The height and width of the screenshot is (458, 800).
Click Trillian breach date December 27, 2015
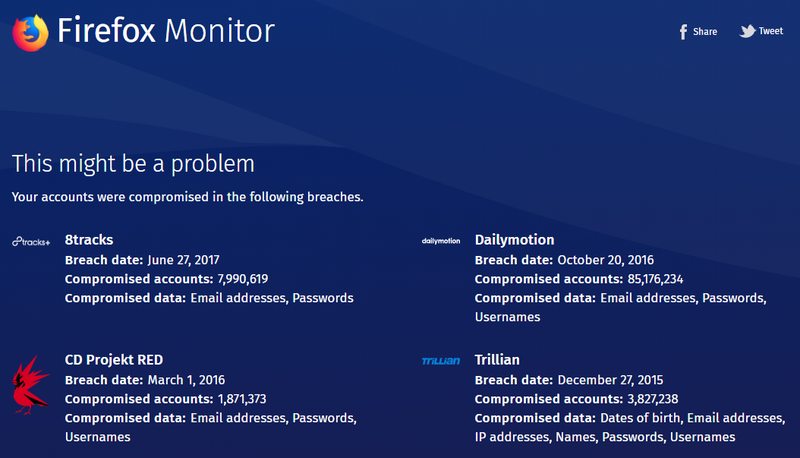[610, 380]
